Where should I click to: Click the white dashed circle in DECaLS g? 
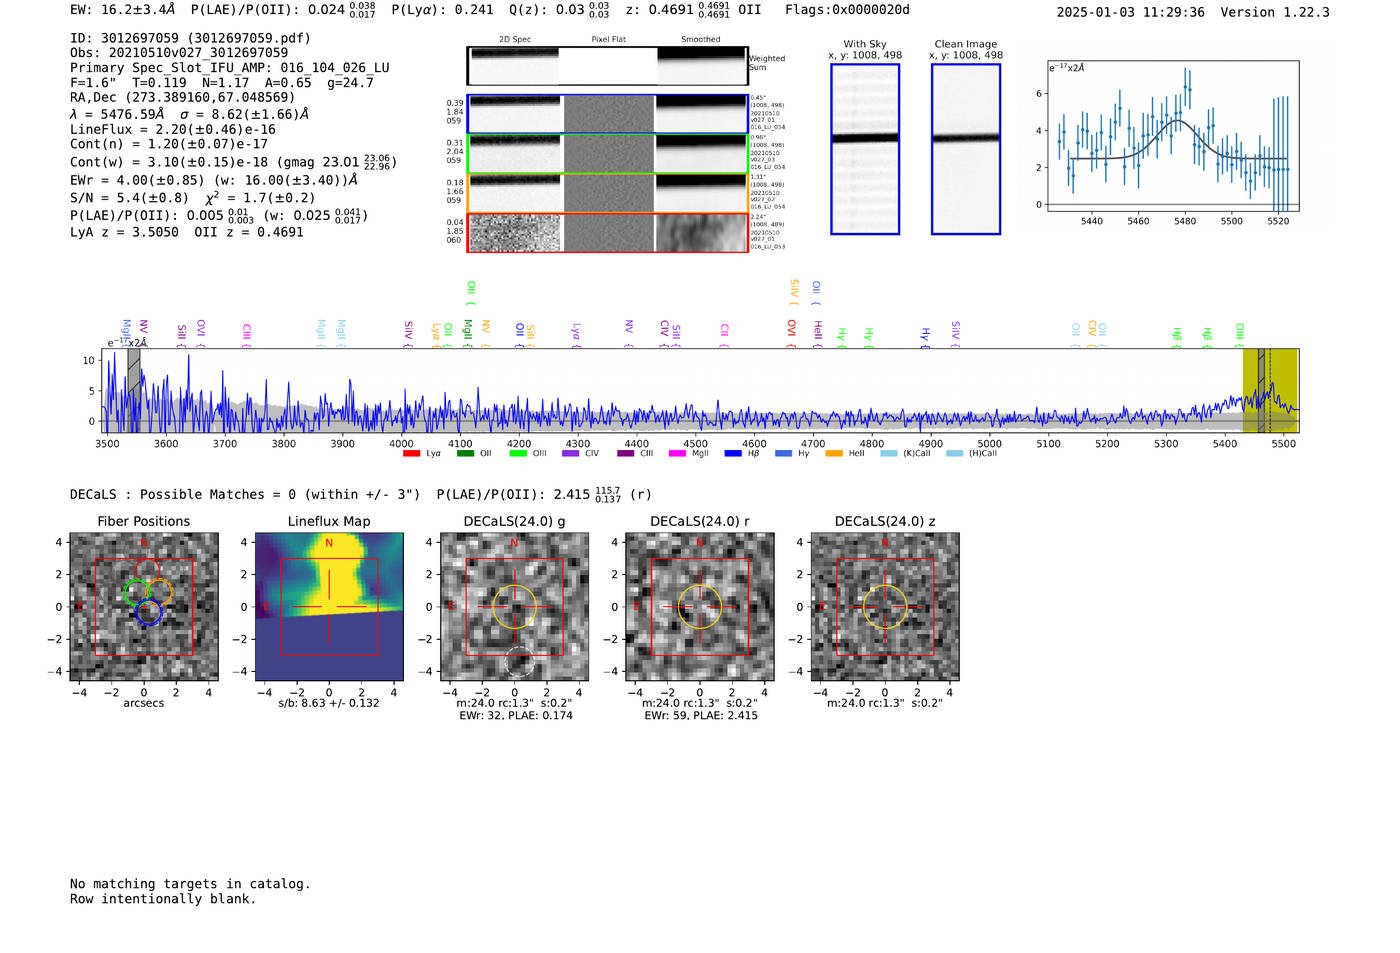519,661
